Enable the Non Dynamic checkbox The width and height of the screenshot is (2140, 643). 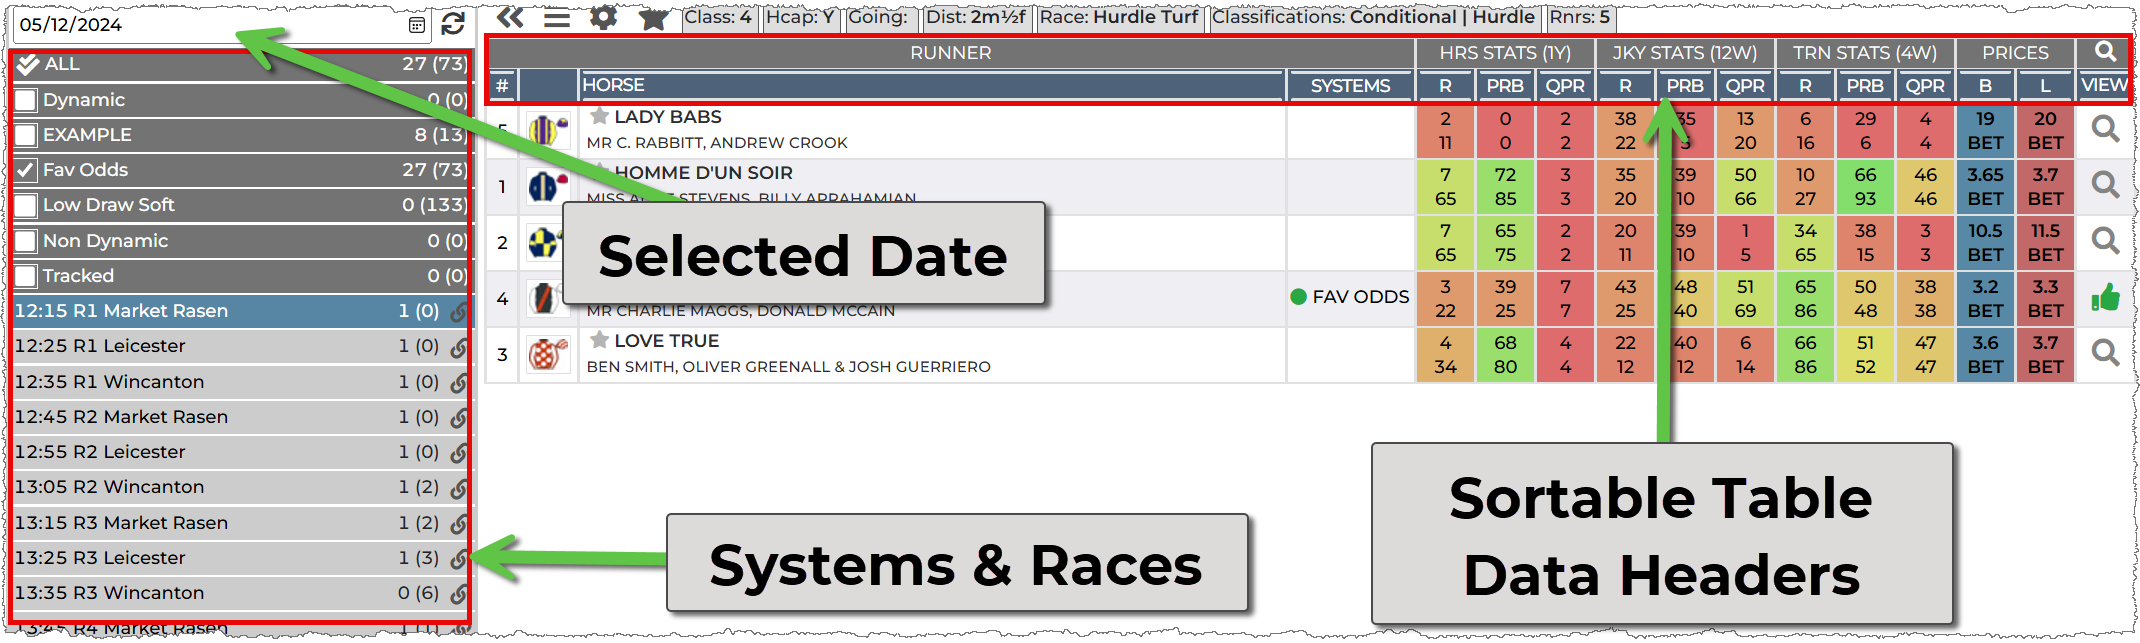click(26, 241)
